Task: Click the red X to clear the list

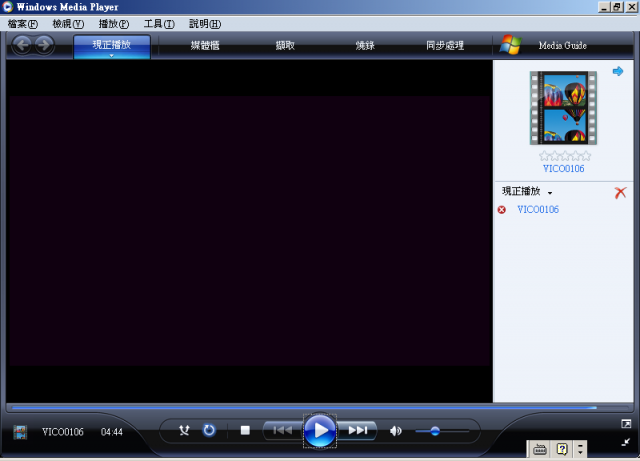Action: [620, 192]
